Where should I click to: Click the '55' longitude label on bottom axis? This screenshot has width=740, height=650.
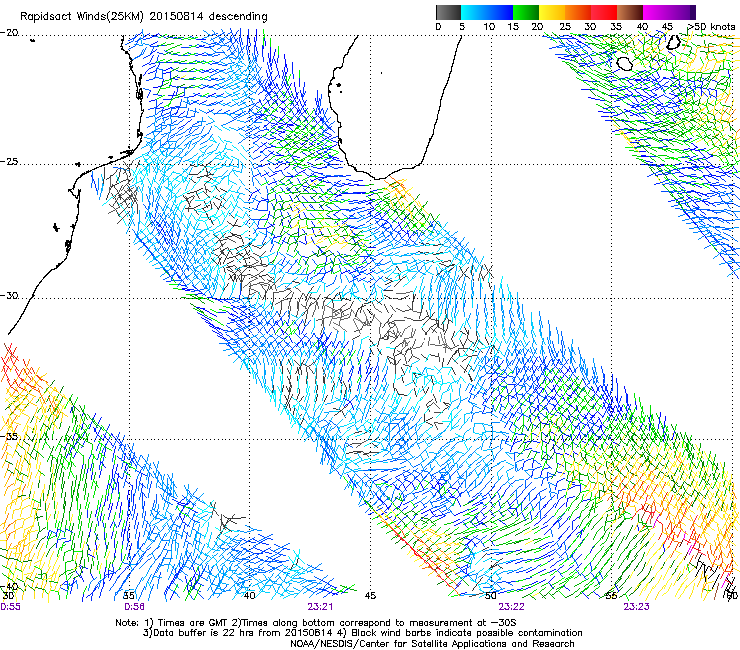pyautogui.click(x=611, y=596)
